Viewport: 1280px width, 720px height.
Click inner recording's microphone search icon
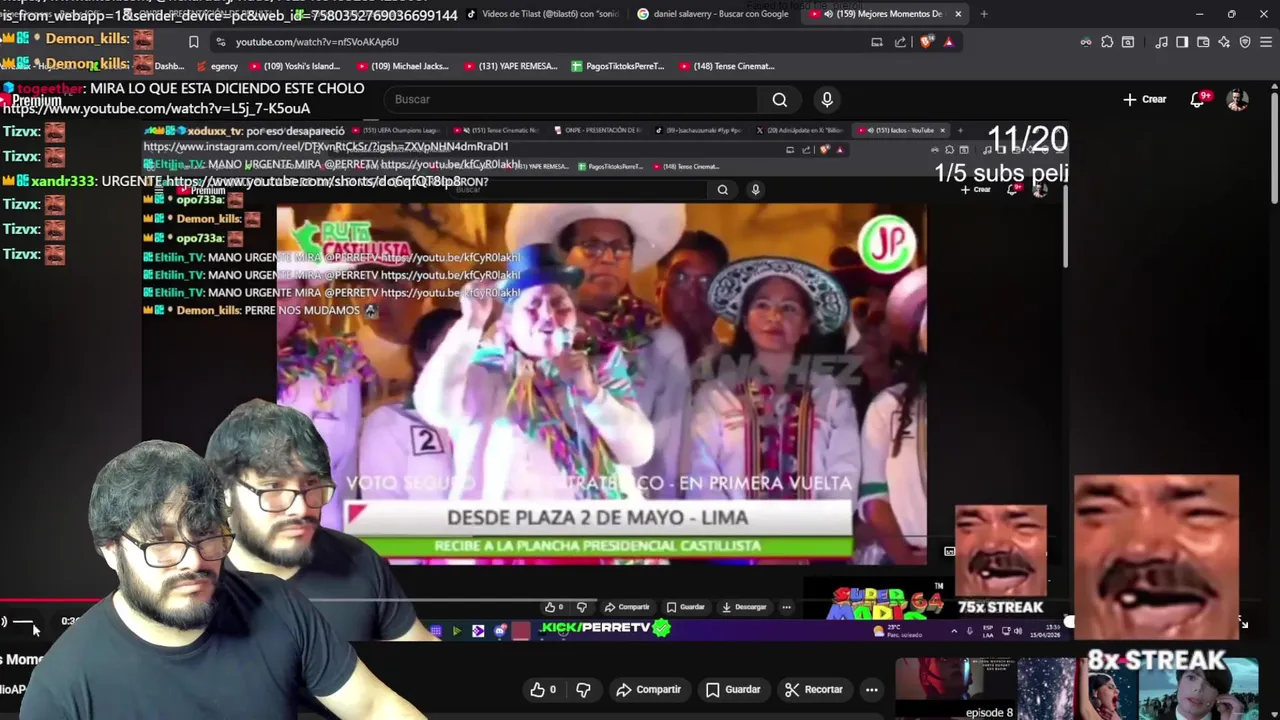(755, 189)
